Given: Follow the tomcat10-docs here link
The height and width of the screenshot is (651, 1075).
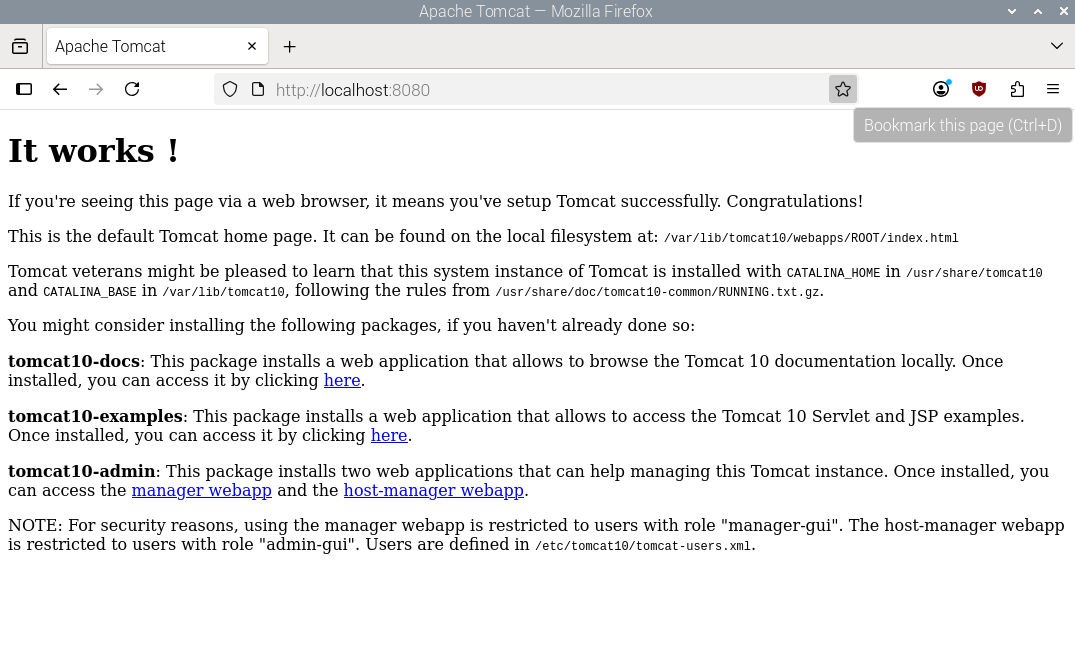Looking at the screenshot, I should coord(342,380).
